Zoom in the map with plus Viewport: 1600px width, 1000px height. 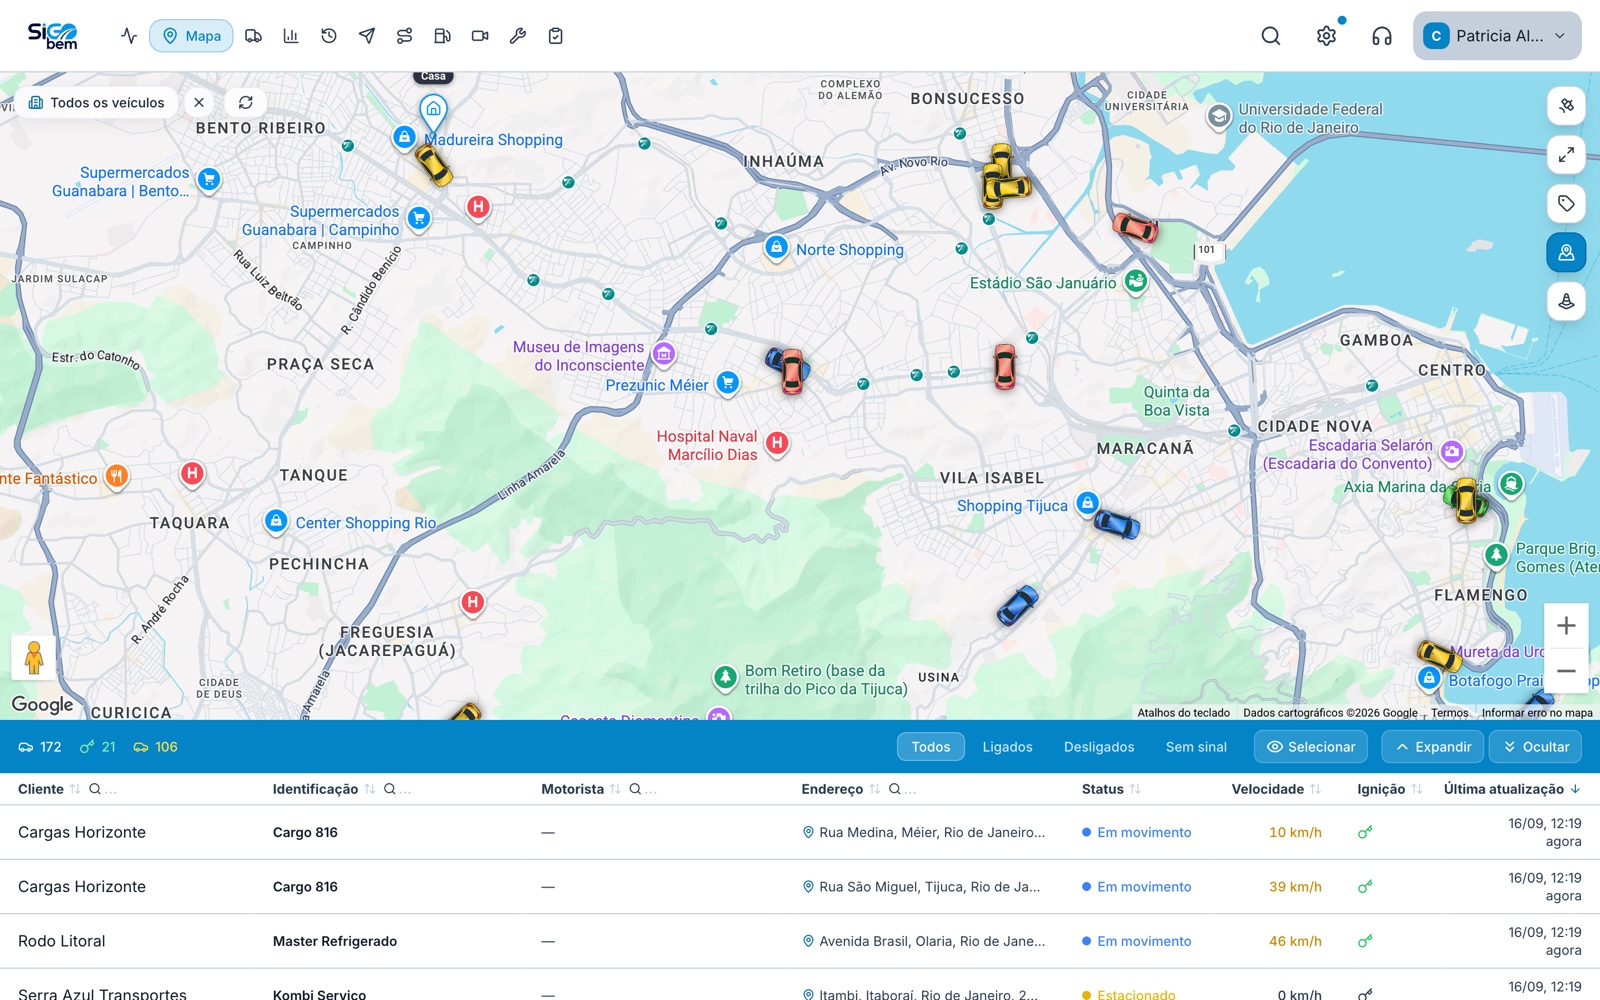[x=1566, y=626]
